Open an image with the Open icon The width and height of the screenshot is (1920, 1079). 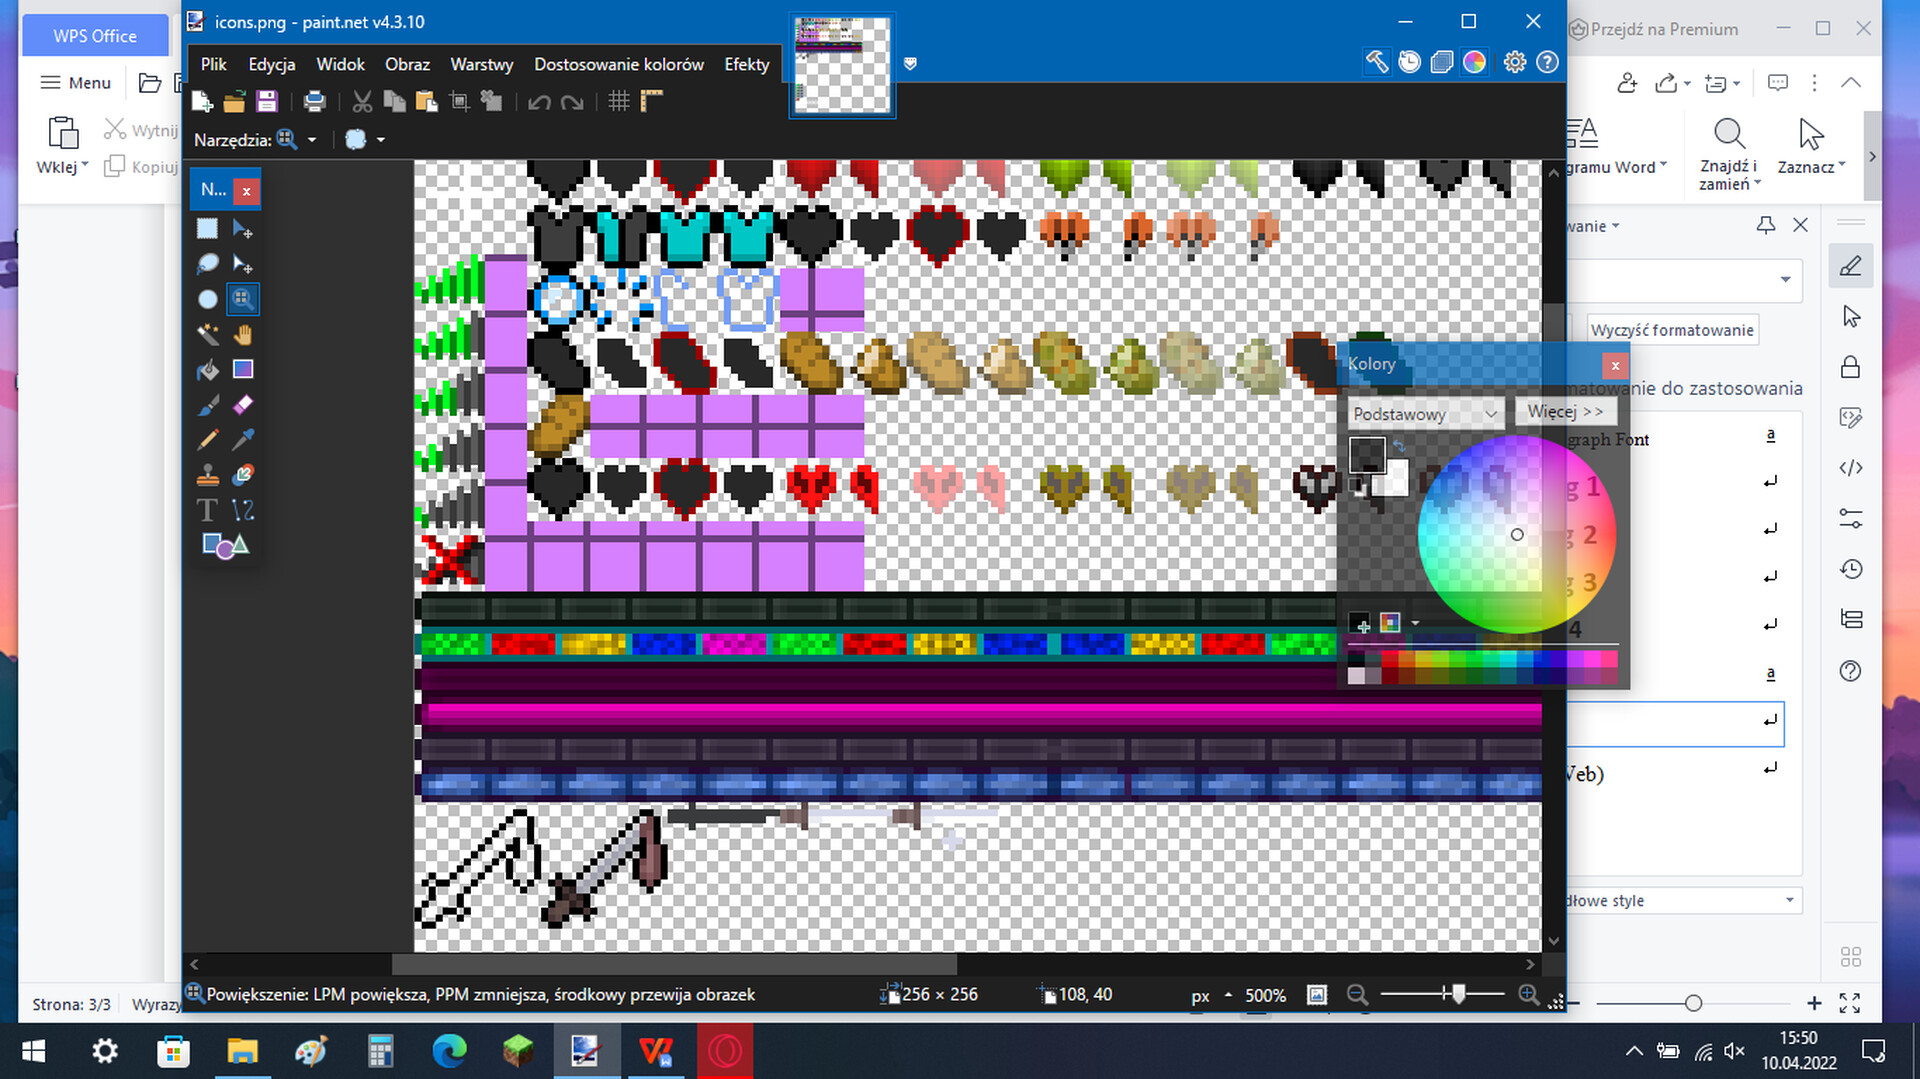pos(235,101)
